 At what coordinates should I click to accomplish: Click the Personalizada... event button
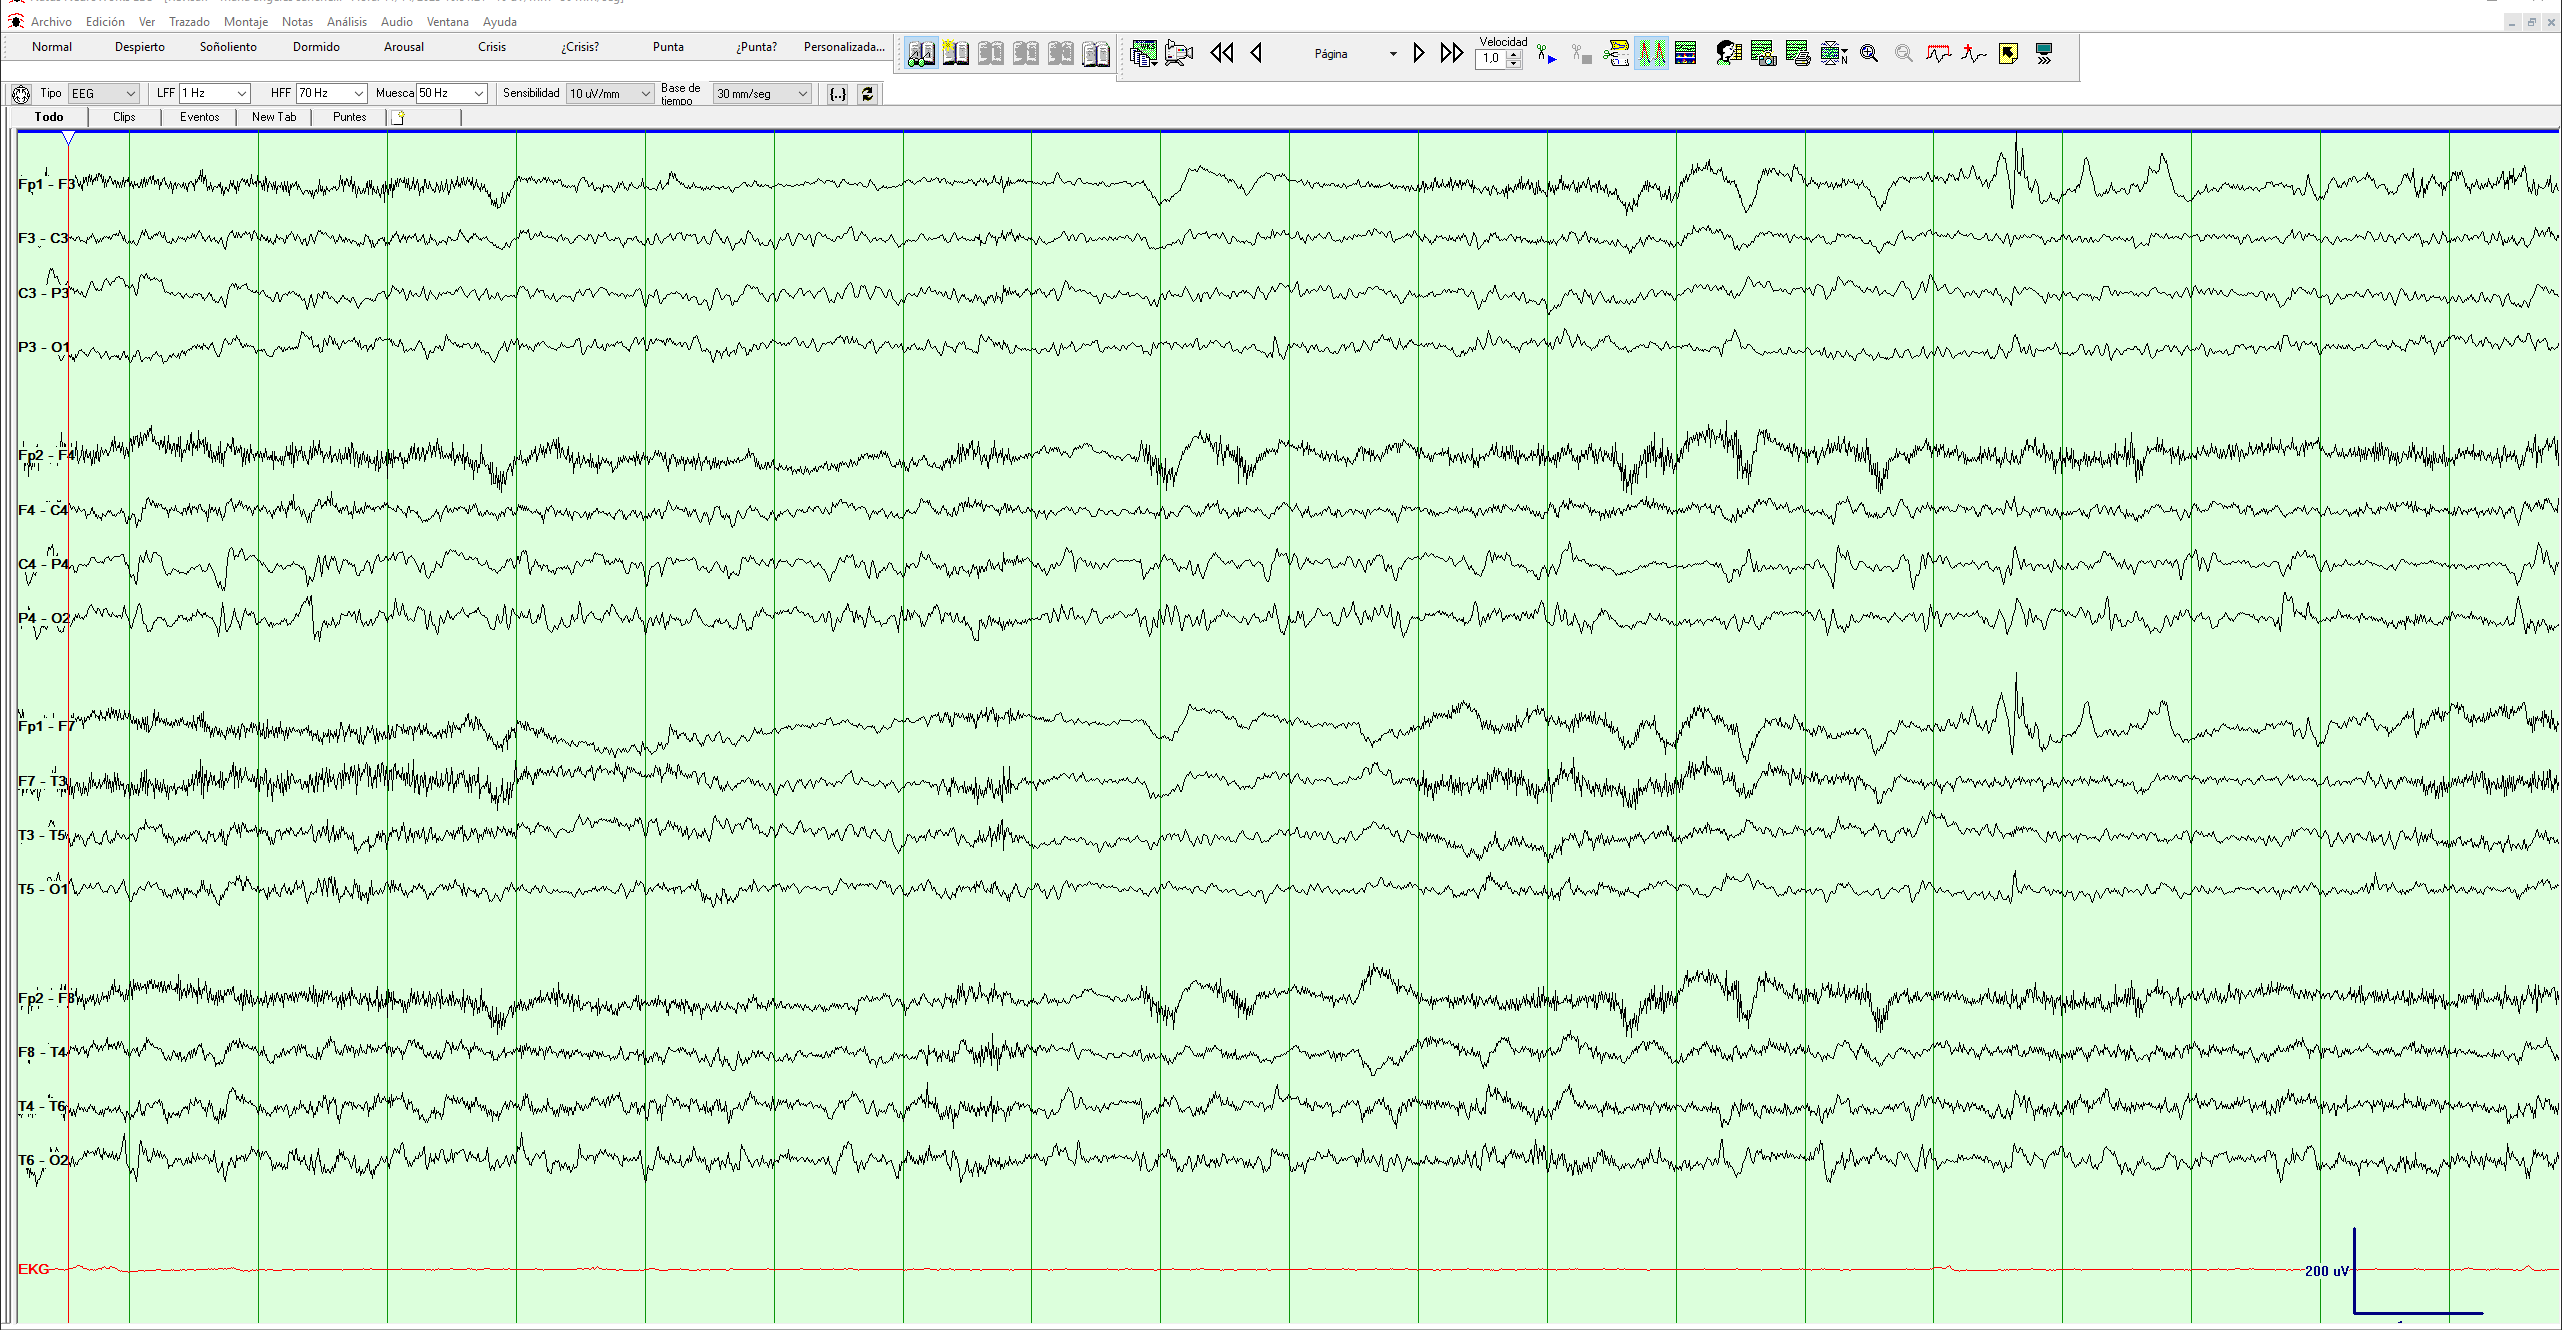[844, 47]
